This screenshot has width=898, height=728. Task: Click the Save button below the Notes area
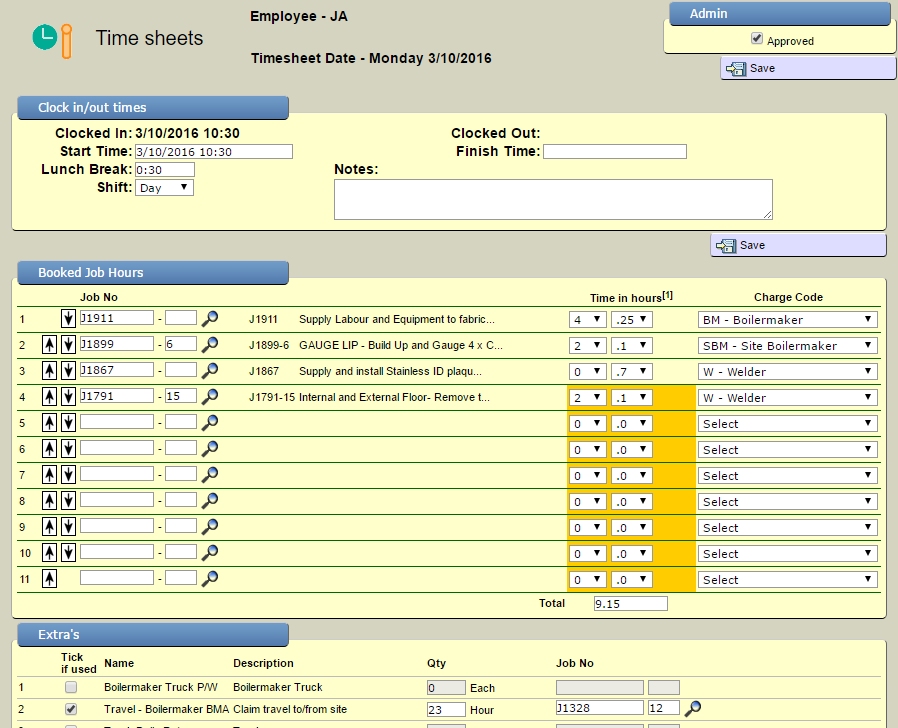(x=797, y=246)
